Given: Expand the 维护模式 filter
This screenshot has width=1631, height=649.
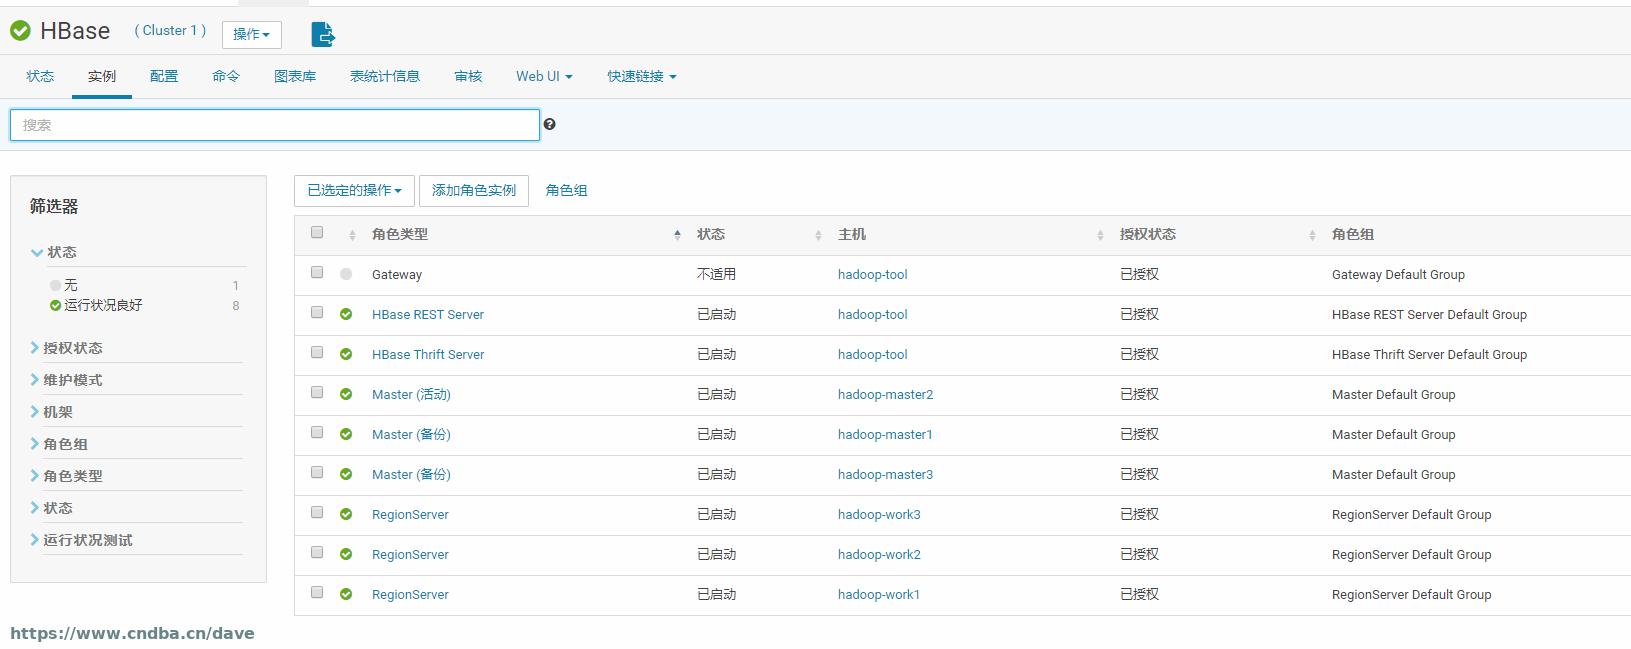Looking at the screenshot, I should click(66, 380).
